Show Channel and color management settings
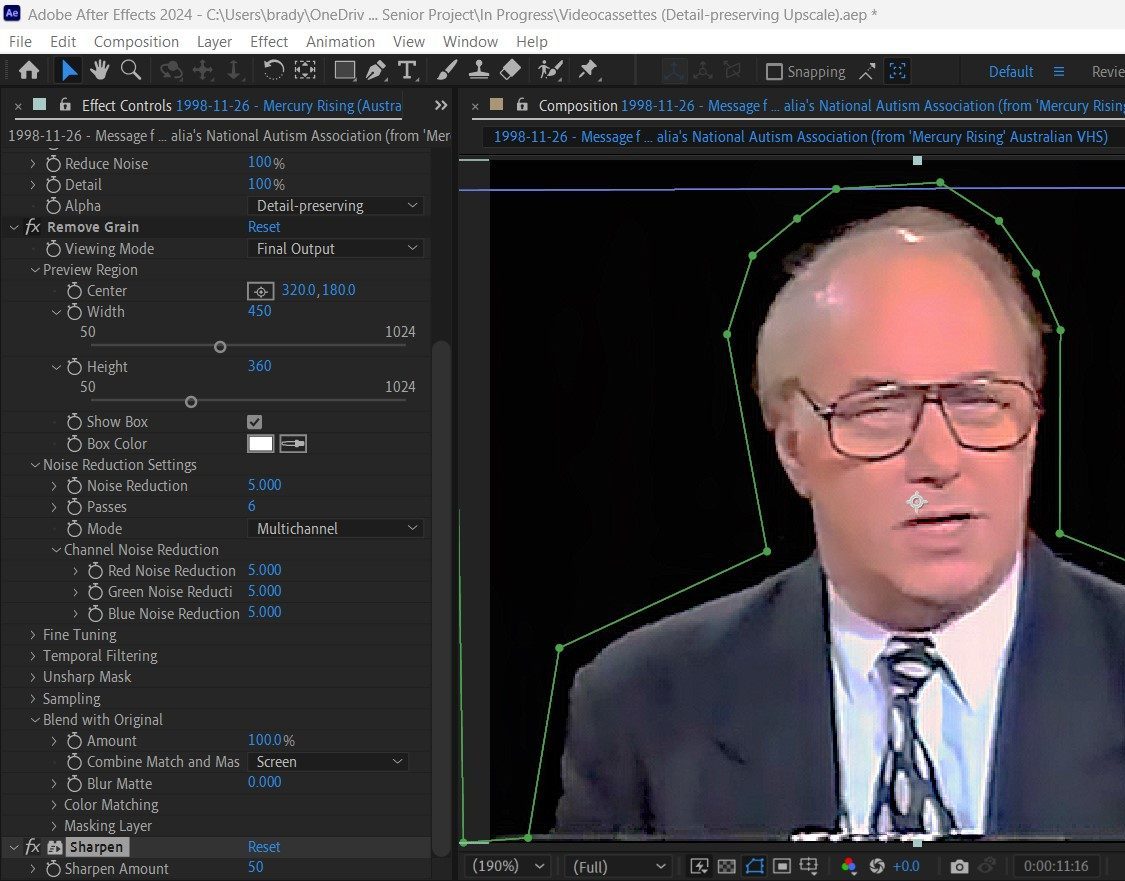Viewport: 1125px width, 881px height. (849, 866)
